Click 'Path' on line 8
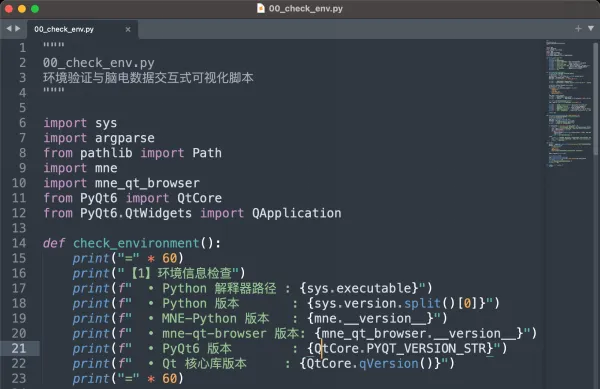This screenshot has width=600, height=389. pyautogui.click(x=207, y=153)
